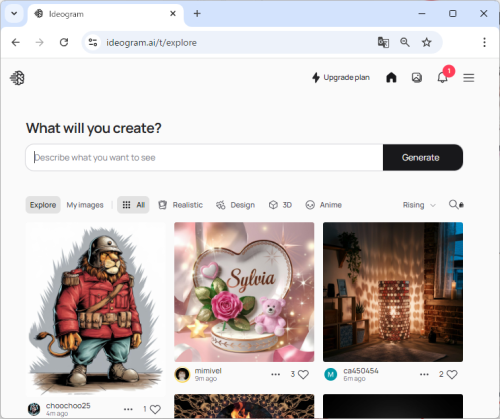Like mimivel's Sylvia image with heart
Image resolution: width=500 pixels, height=419 pixels.
pyautogui.click(x=303, y=374)
